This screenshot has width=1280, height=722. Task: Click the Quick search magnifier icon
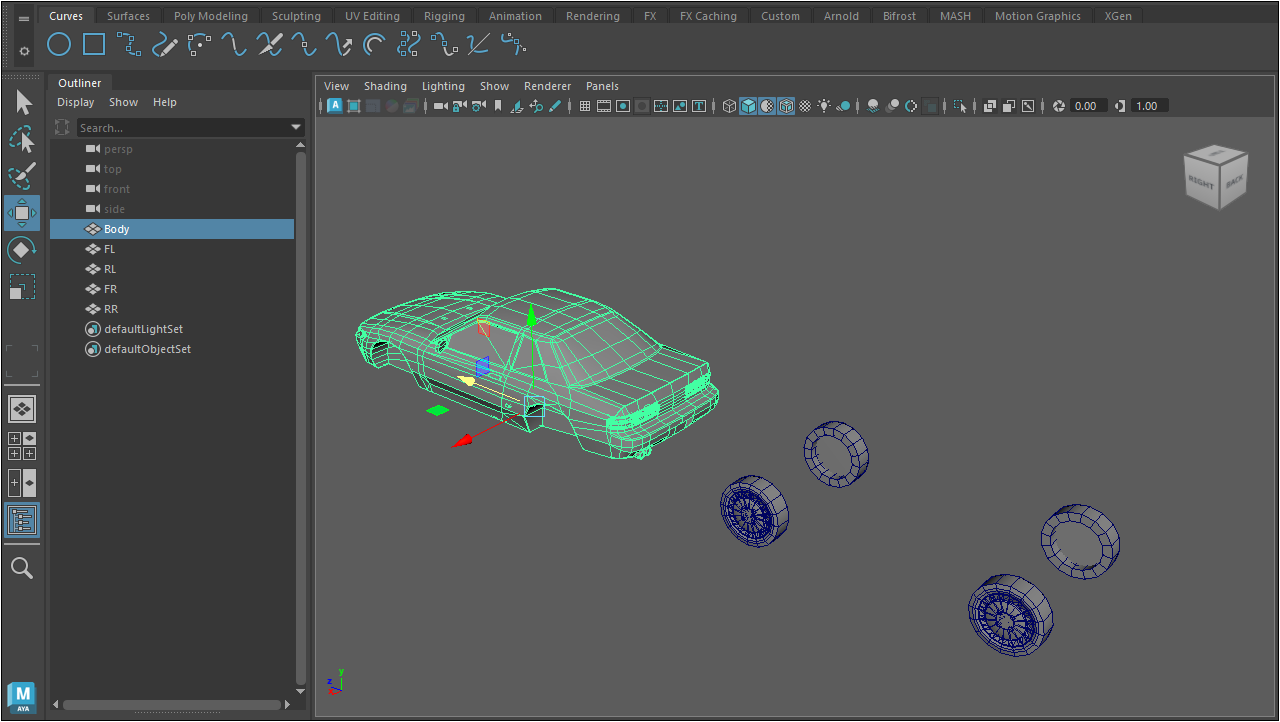21,569
